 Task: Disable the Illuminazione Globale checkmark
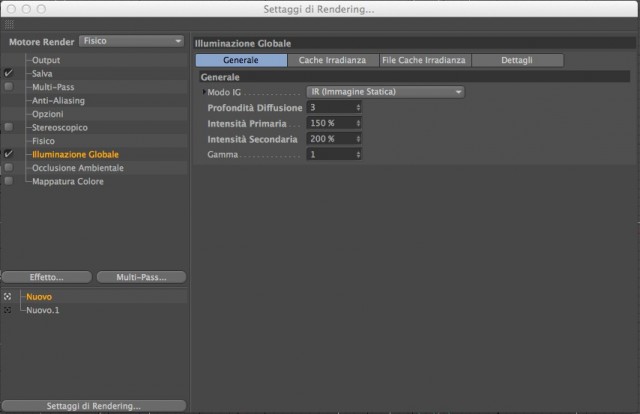[x=9, y=154]
